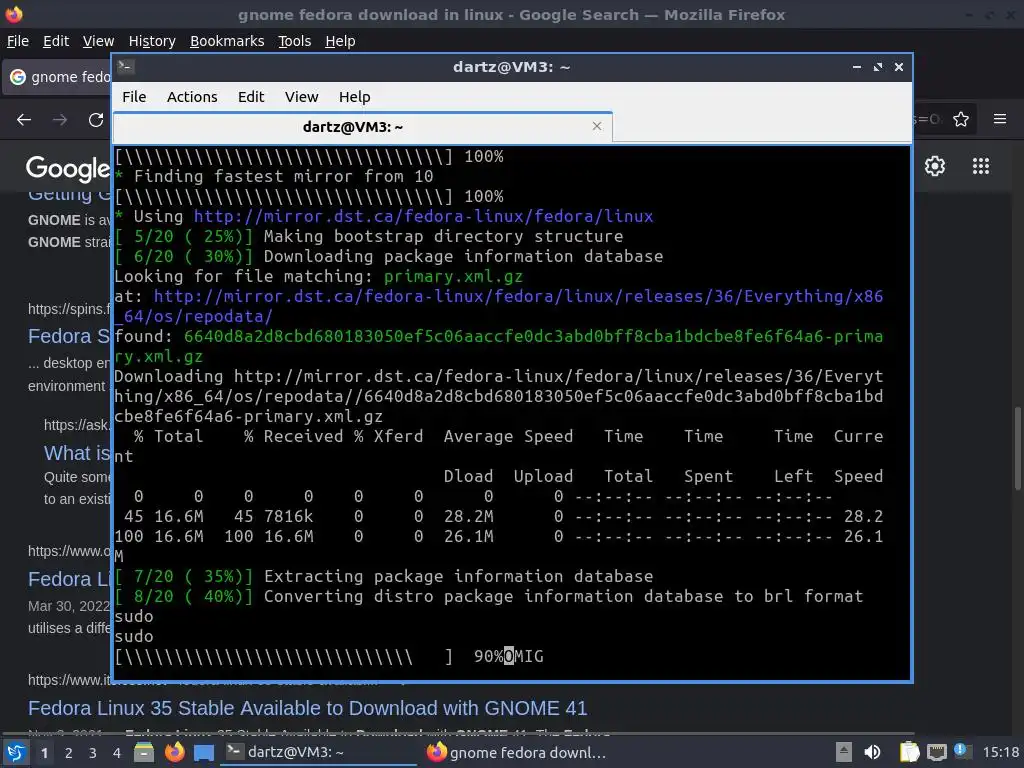Open Fedora Linux 35 Stable GNOME 41 result

(x=308, y=708)
